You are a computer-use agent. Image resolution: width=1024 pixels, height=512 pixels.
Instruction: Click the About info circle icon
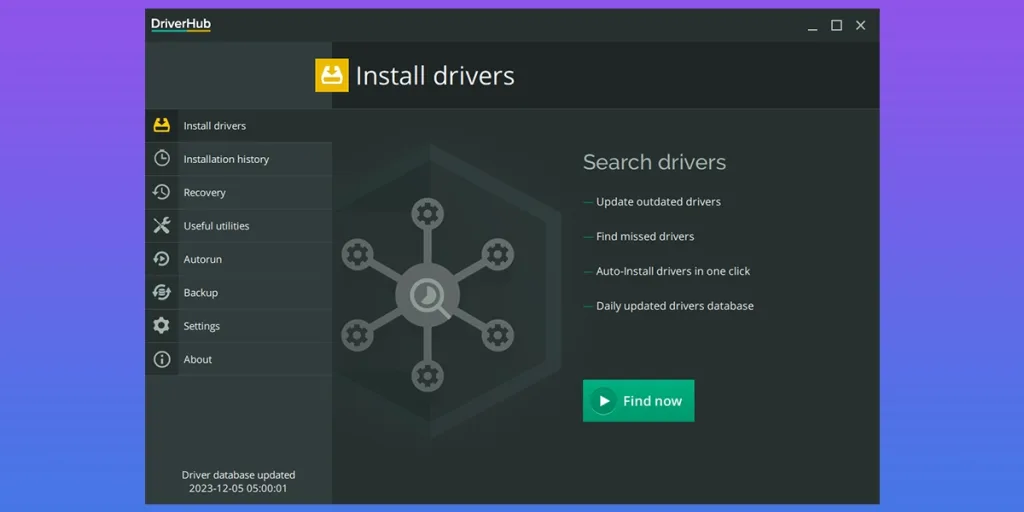161,359
